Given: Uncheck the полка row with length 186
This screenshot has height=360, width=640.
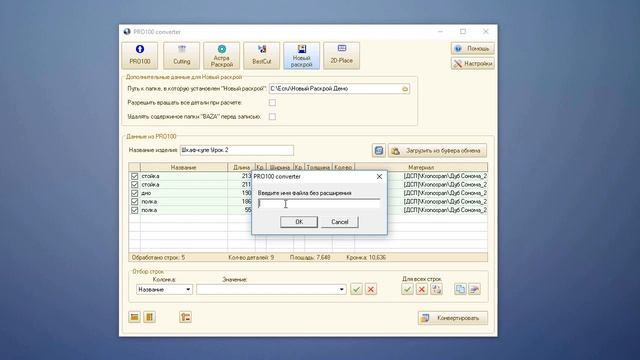Looking at the screenshot, I should tap(134, 202).
